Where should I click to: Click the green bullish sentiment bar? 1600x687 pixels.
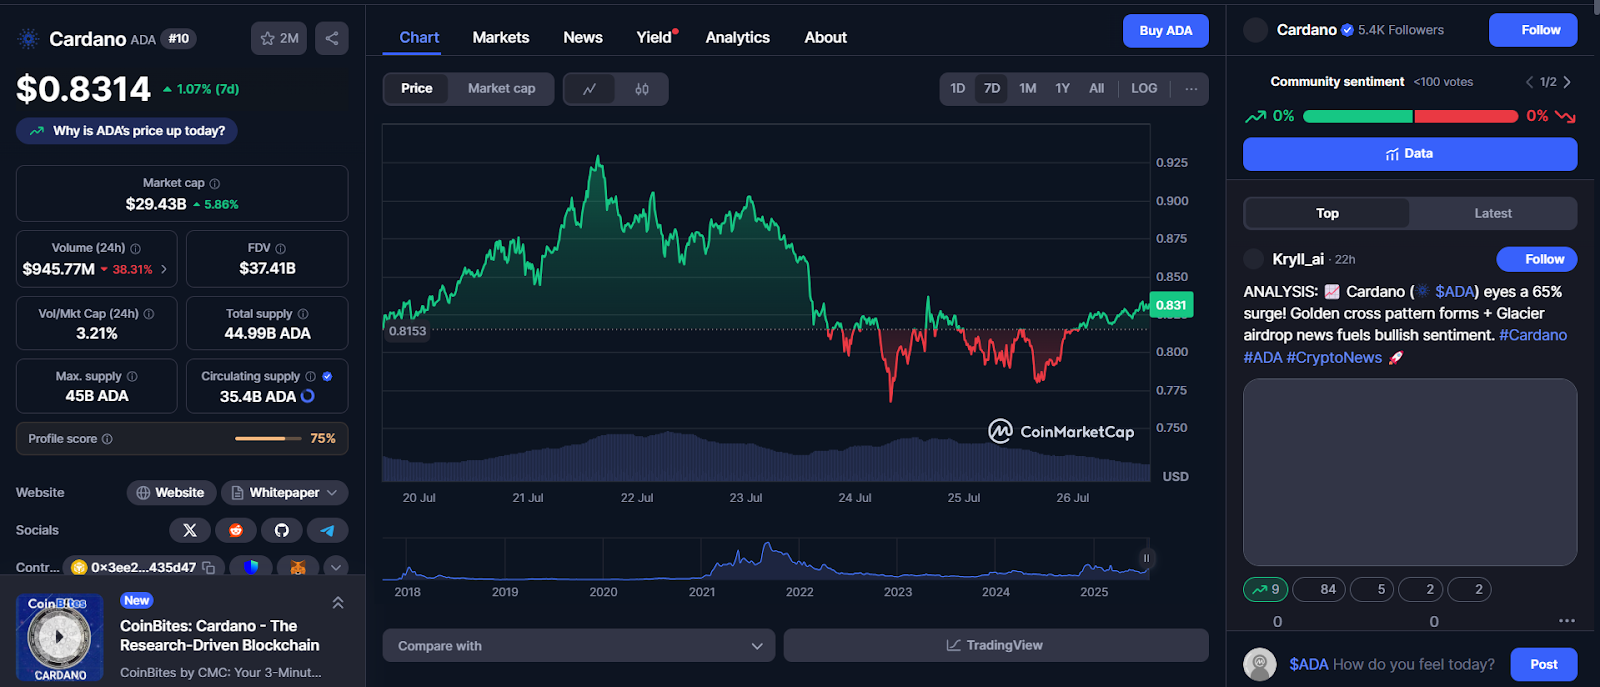pos(1358,117)
